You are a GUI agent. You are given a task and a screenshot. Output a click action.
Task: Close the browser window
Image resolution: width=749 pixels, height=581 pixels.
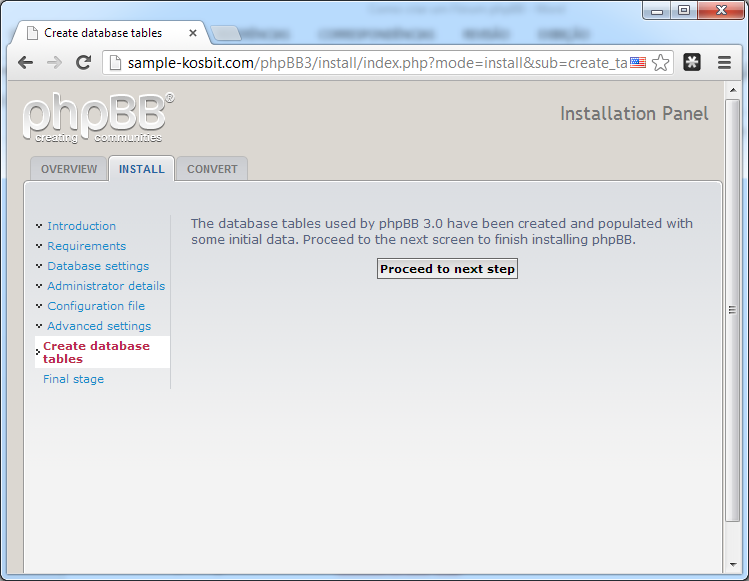point(721,11)
